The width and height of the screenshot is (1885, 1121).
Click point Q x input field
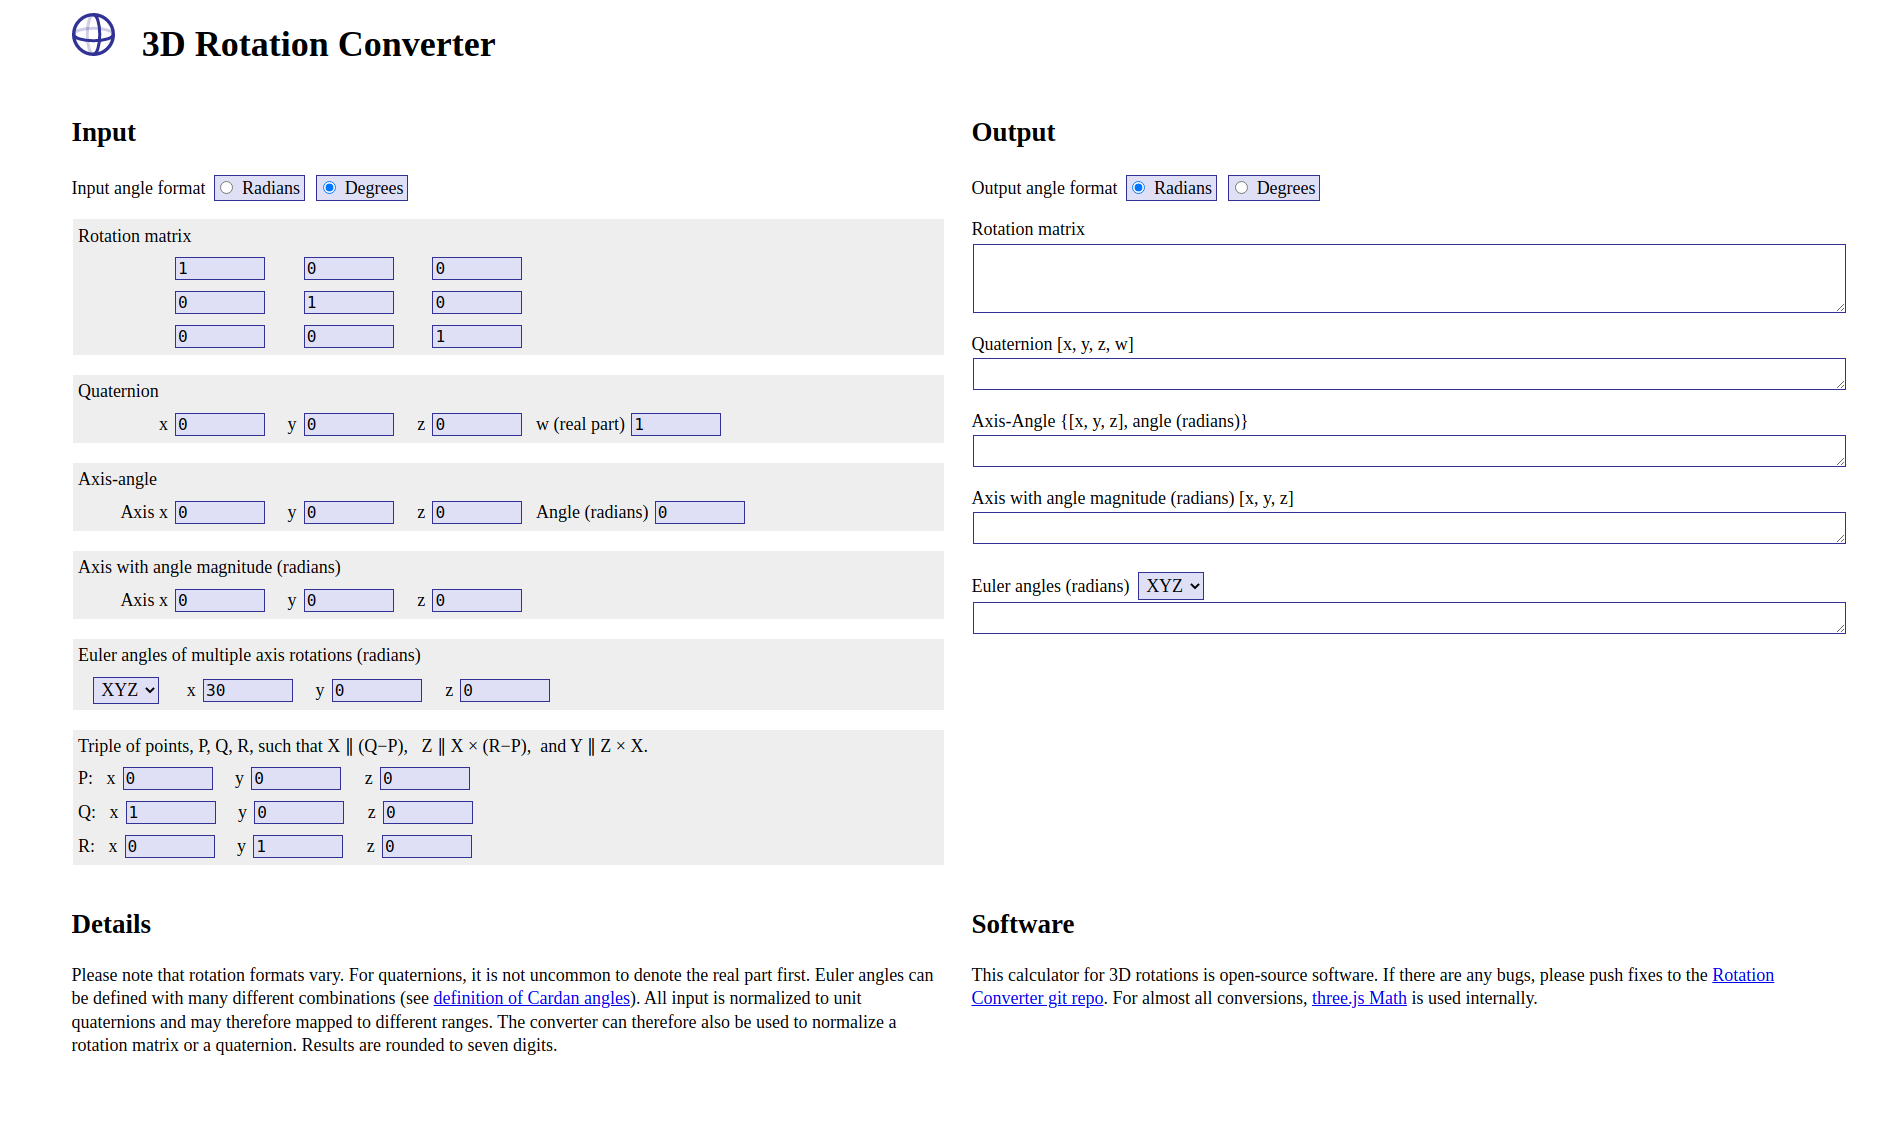coord(171,813)
